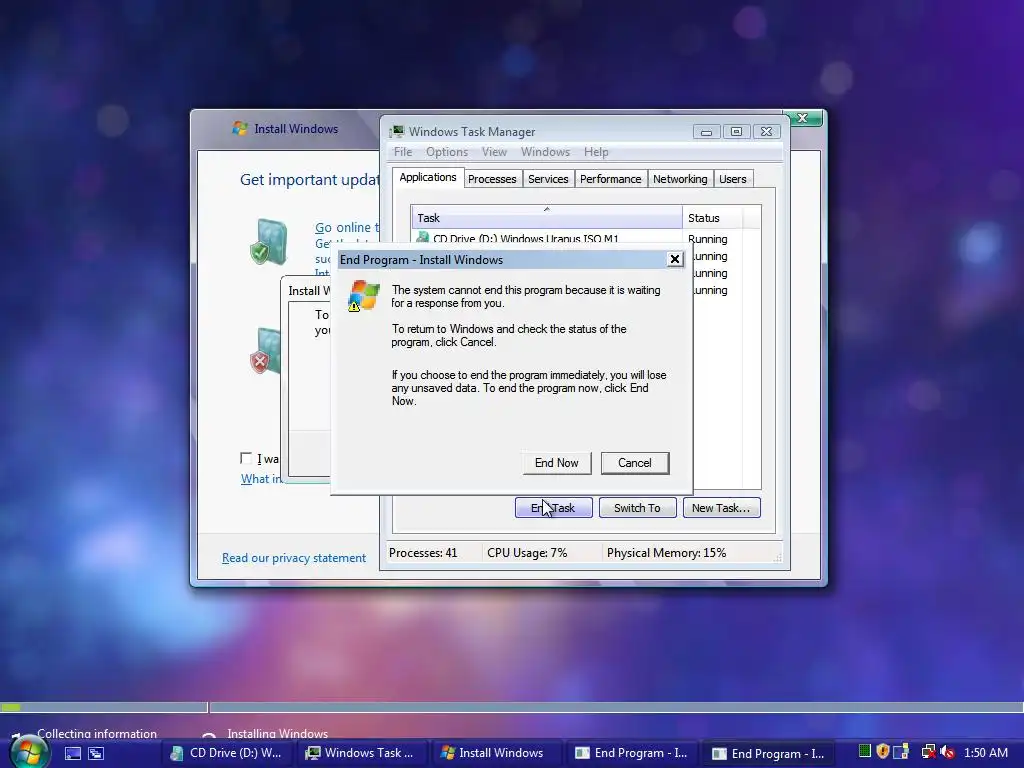
Task: Activate Windows Task Manager taskbar button
Action: 361,753
